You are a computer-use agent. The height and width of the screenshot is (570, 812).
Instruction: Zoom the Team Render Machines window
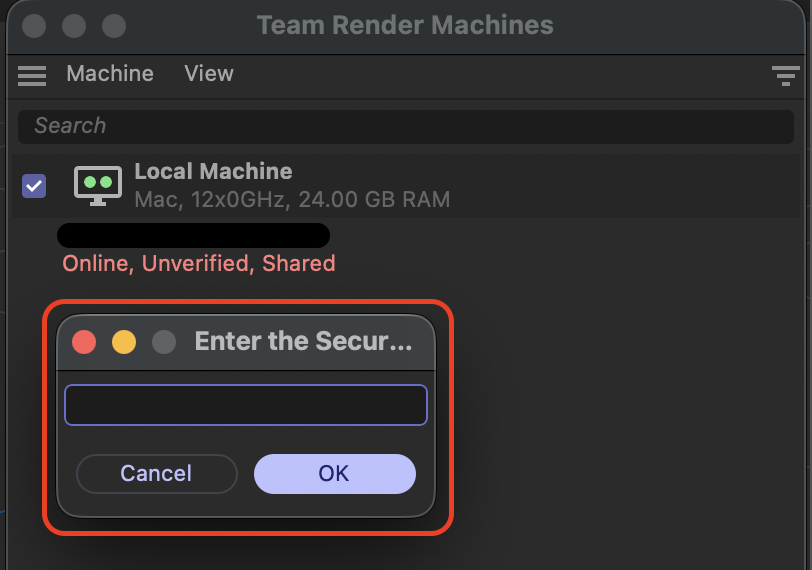pos(114,25)
